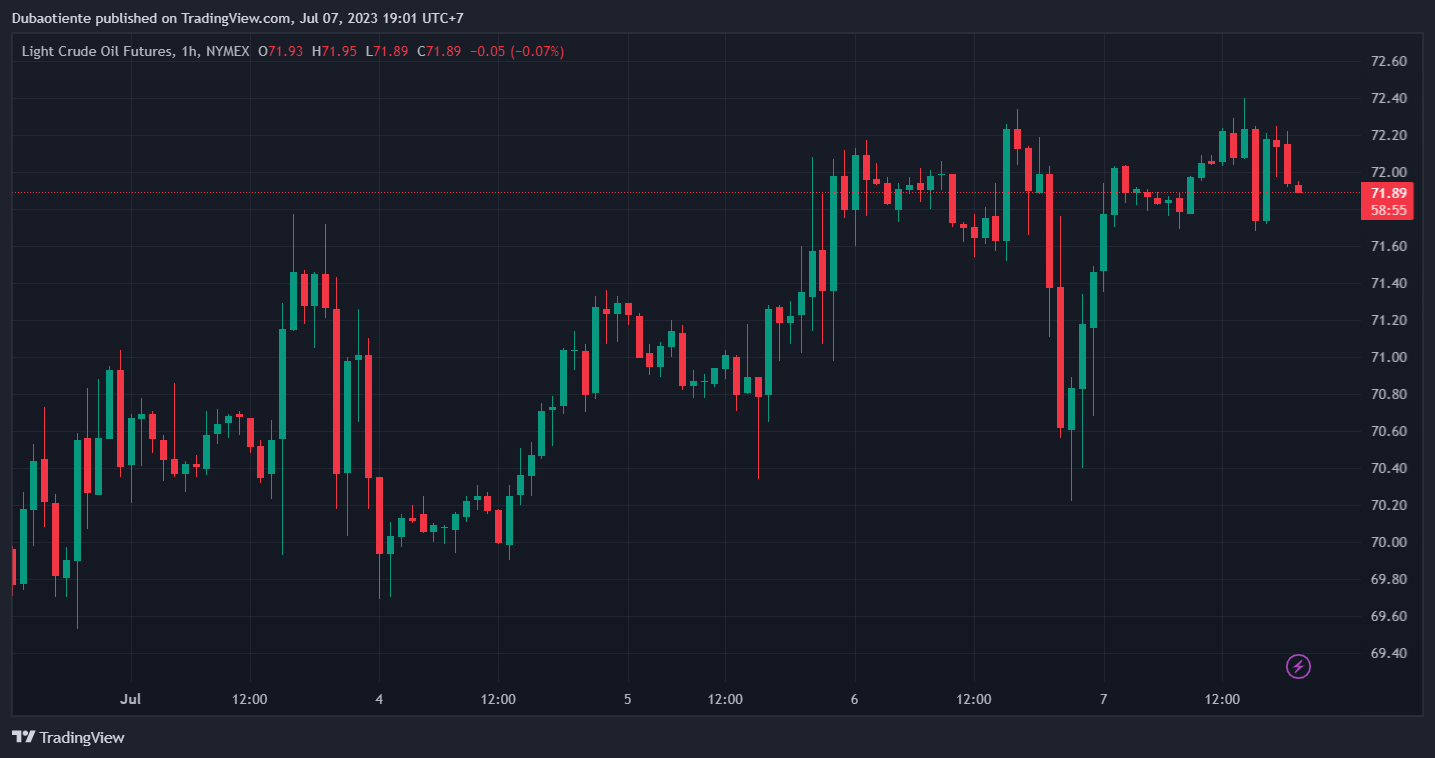Click the TradingView logo icon
The height and width of the screenshot is (758, 1435).
(x=23, y=737)
